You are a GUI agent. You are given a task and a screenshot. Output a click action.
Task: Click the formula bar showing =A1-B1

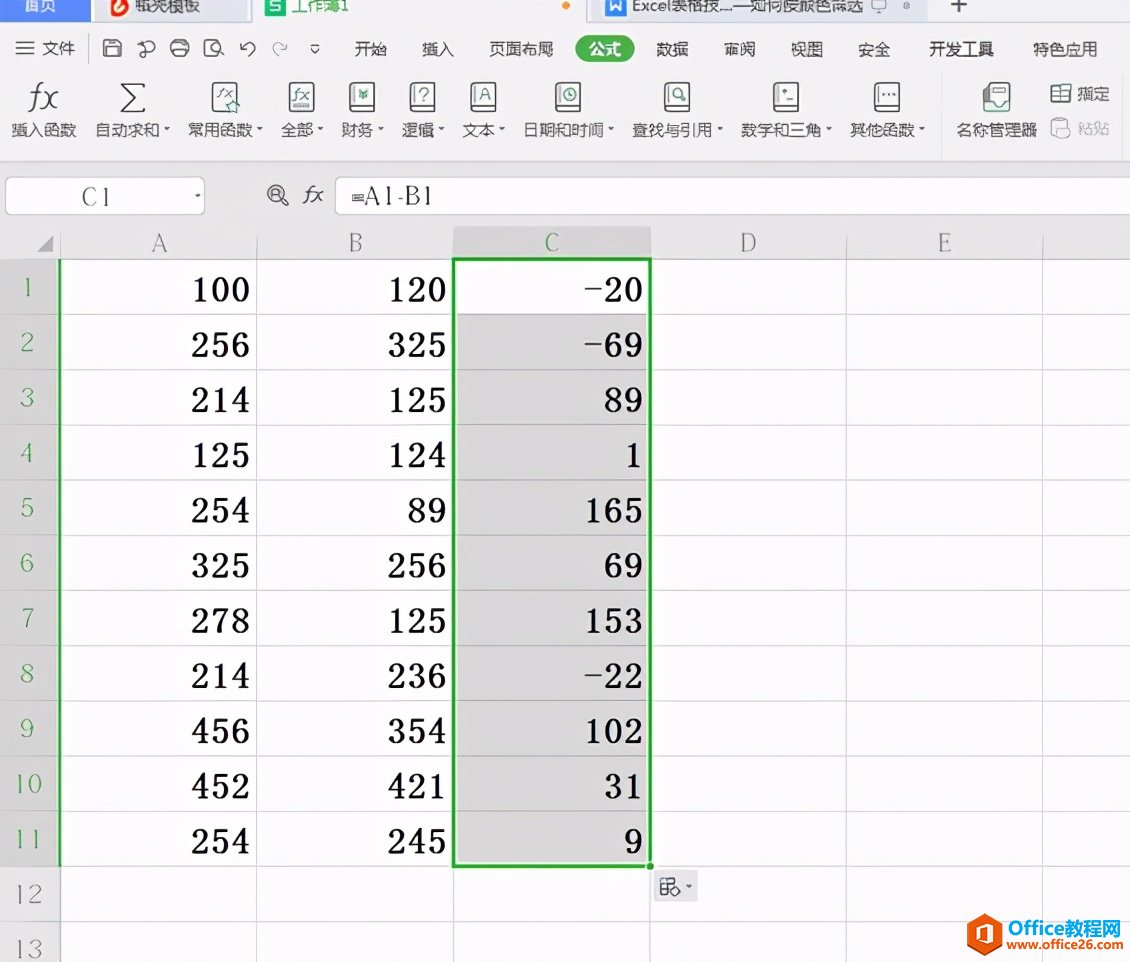(700, 196)
